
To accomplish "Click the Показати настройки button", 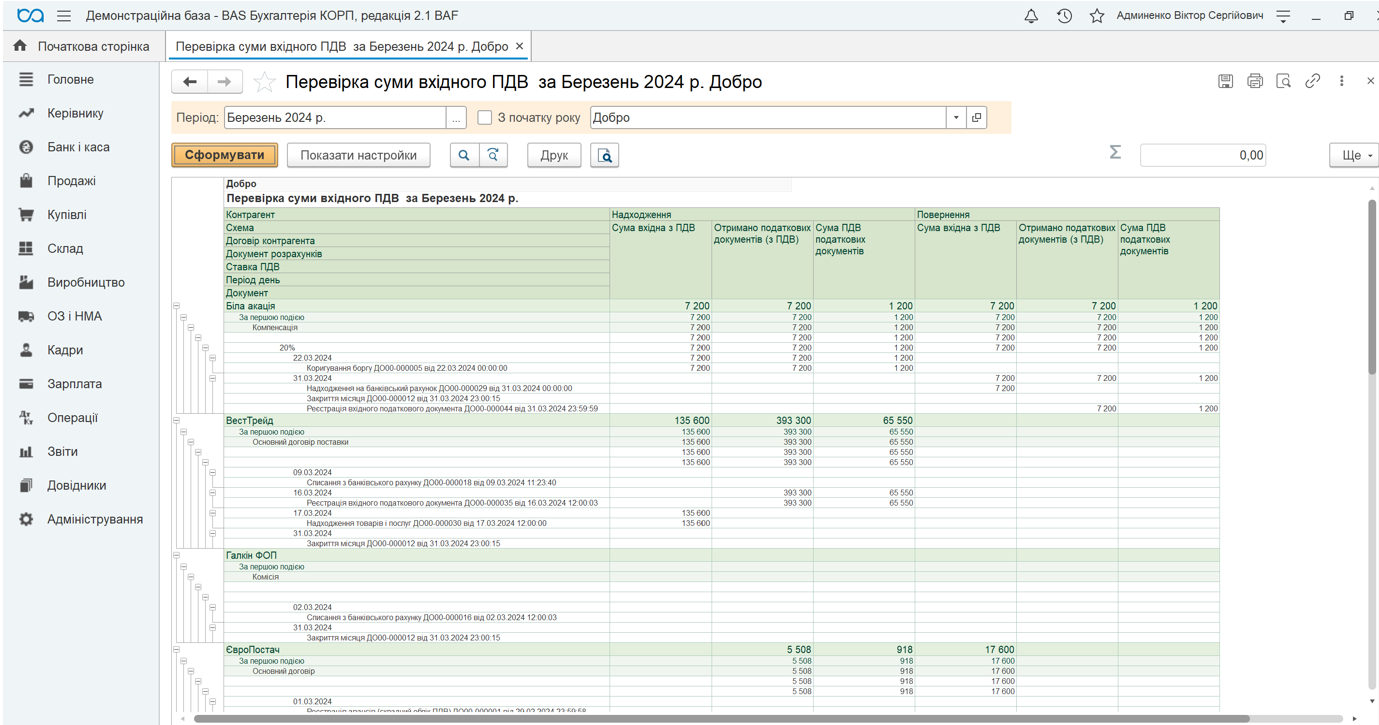I will coord(359,155).
